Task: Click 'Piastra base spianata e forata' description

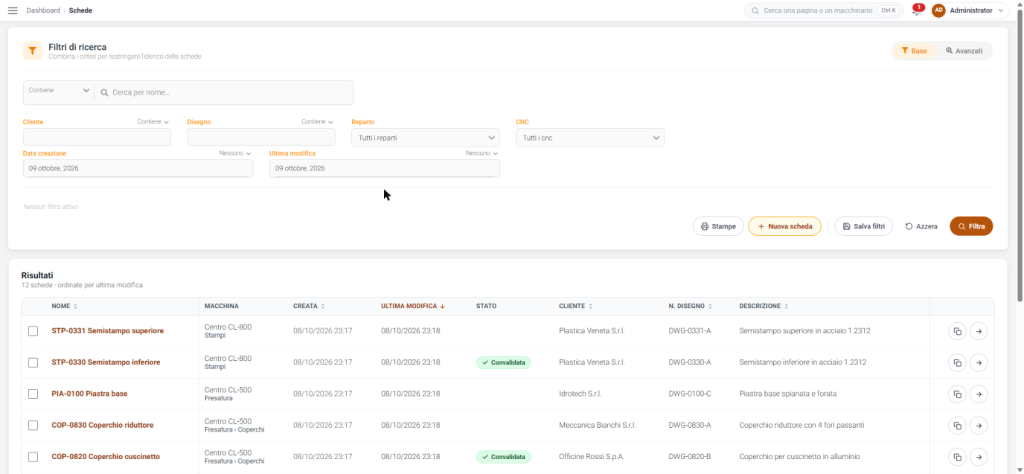Action: [x=788, y=394]
